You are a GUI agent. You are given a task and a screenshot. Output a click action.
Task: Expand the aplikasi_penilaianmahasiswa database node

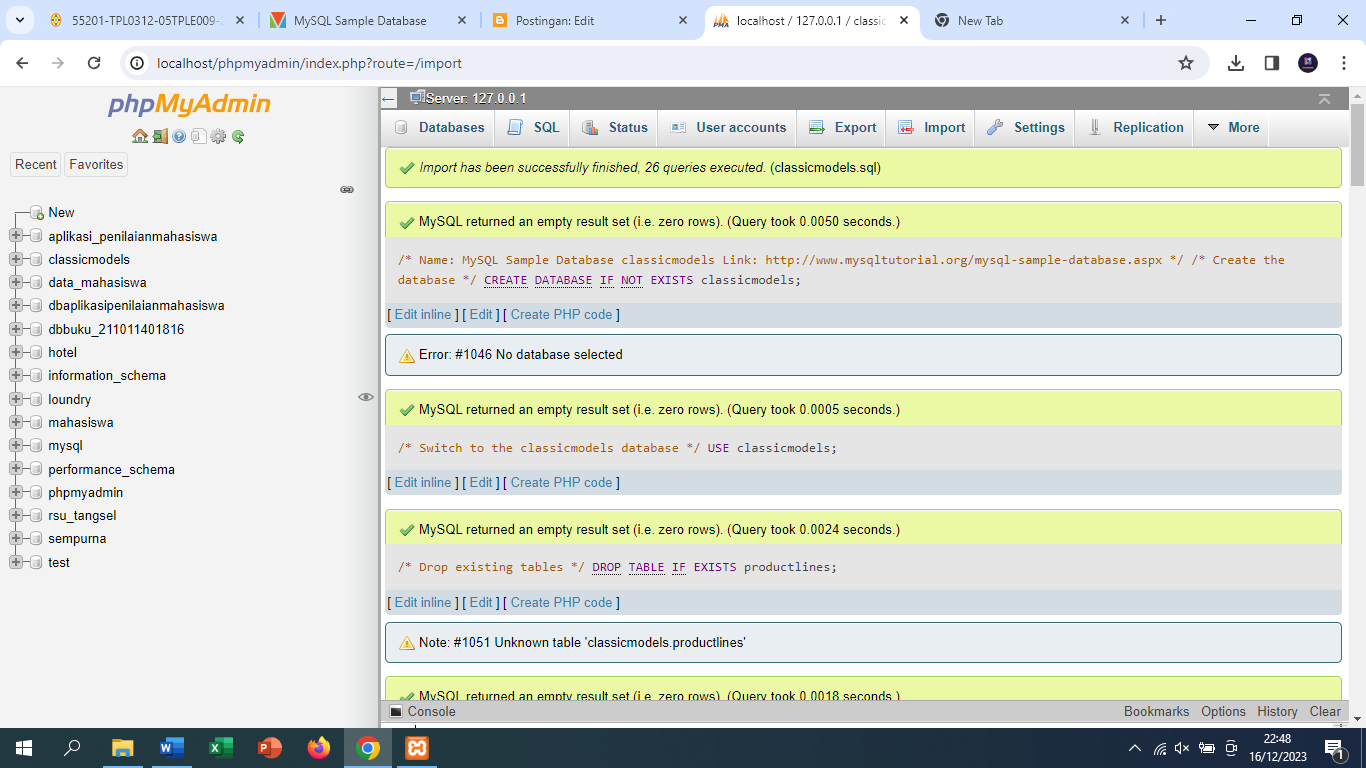tap(16, 236)
